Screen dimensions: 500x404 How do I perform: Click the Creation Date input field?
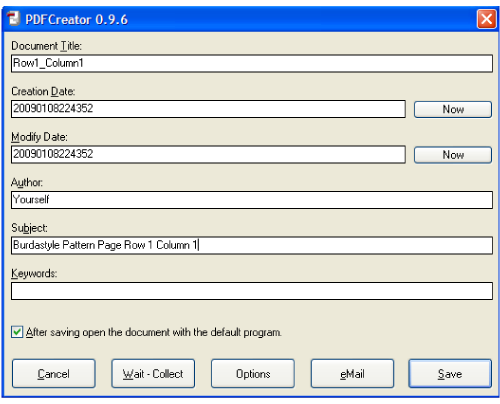[x=208, y=109]
